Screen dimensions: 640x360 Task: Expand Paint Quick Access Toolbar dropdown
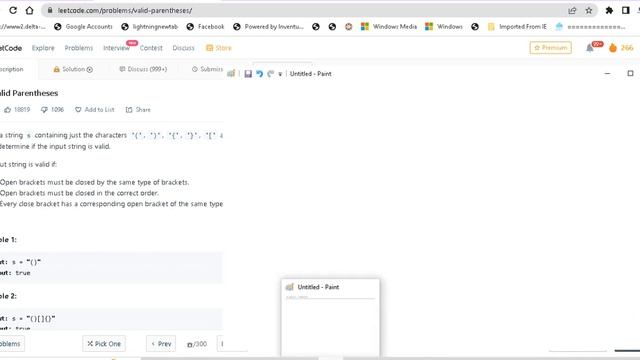pyautogui.click(x=280, y=74)
